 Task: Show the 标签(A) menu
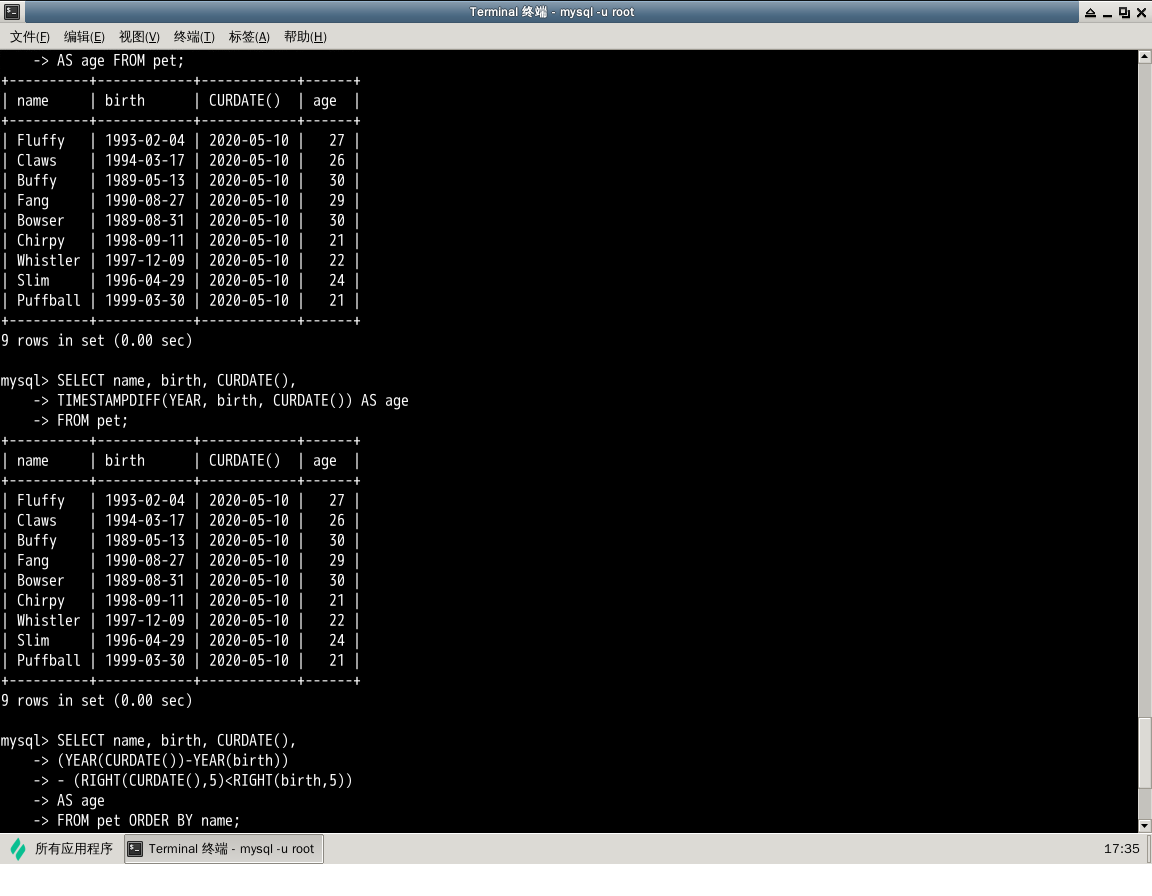coord(249,37)
